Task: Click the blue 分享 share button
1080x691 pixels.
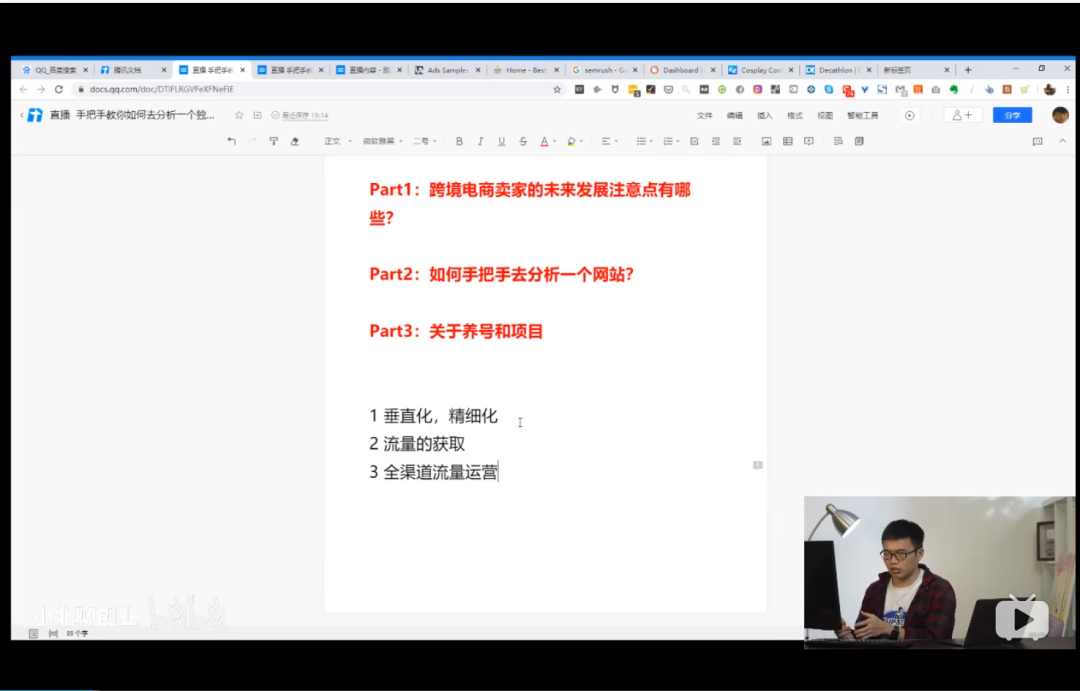Action: (1012, 115)
